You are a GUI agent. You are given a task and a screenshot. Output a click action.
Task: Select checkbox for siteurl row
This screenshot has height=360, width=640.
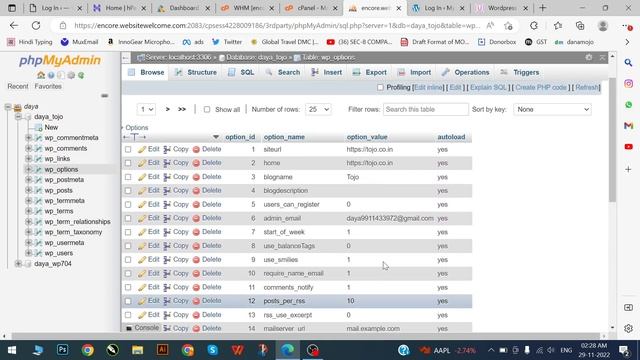click(128, 150)
